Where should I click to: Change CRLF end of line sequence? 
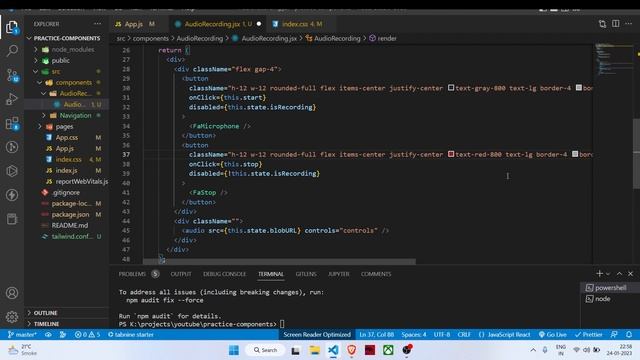(x=464, y=334)
